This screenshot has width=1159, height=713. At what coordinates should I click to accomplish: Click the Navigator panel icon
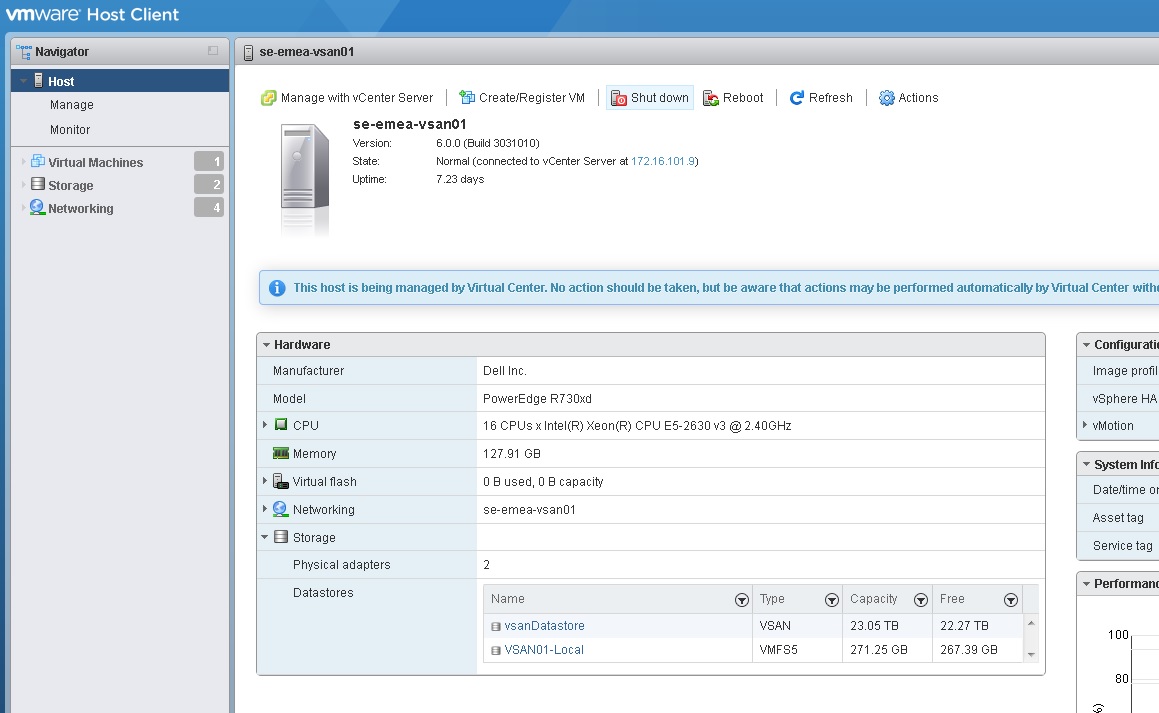point(24,52)
